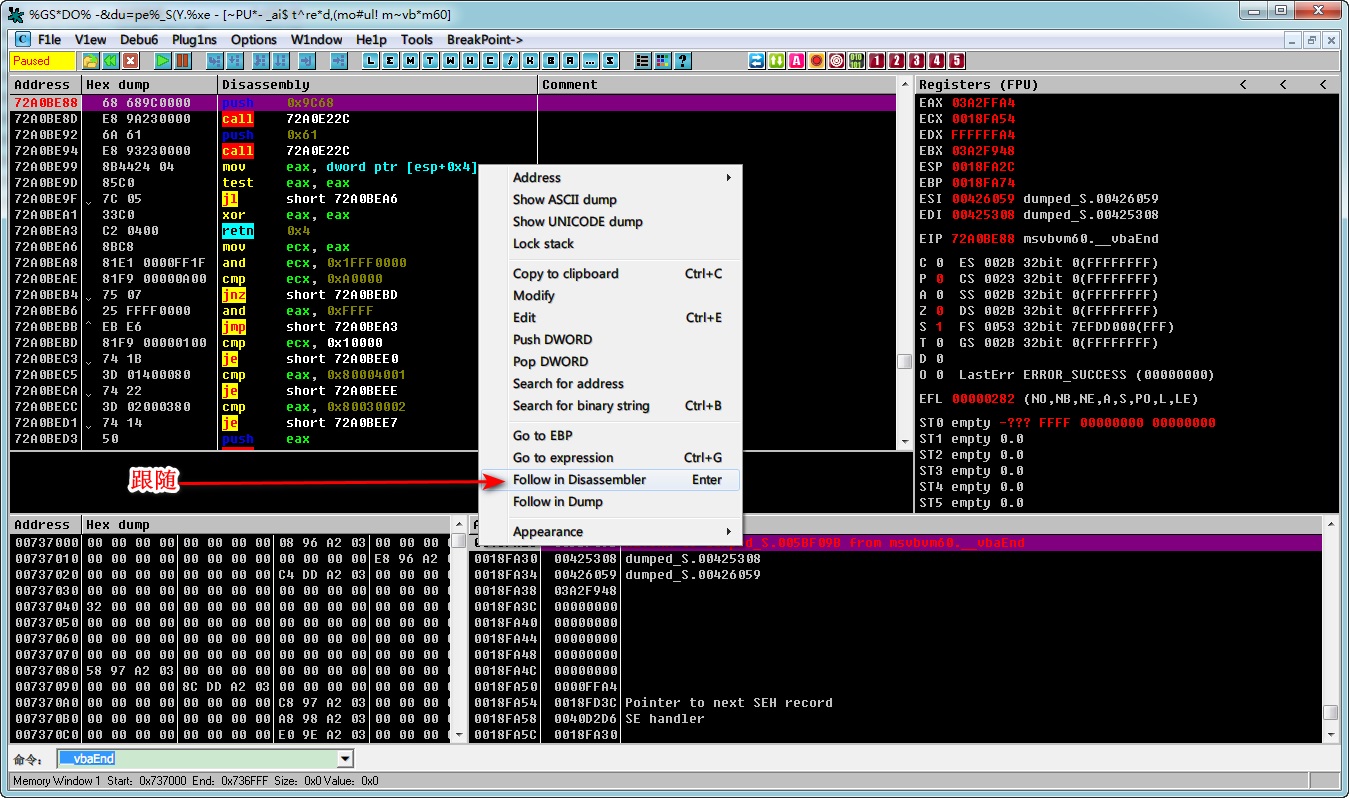Open Handles window with H icon
Viewport: 1349px width, 798px height.
coord(471,61)
